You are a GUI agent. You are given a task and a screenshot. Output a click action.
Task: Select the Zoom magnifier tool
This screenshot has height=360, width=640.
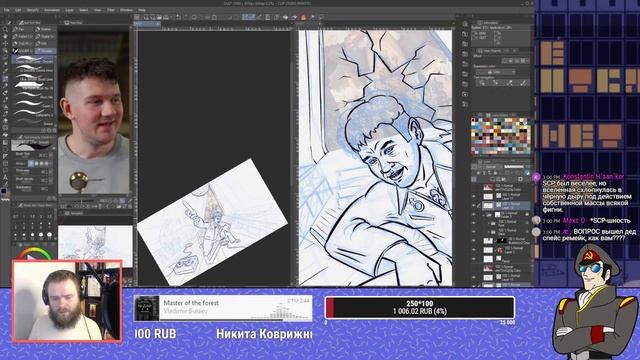click(x=5, y=29)
